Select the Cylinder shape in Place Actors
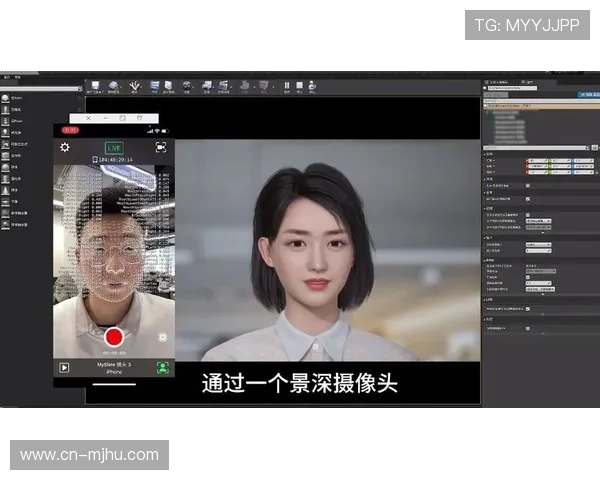Image resolution: width=600 pixels, height=480 pixels. tap(13, 179)
